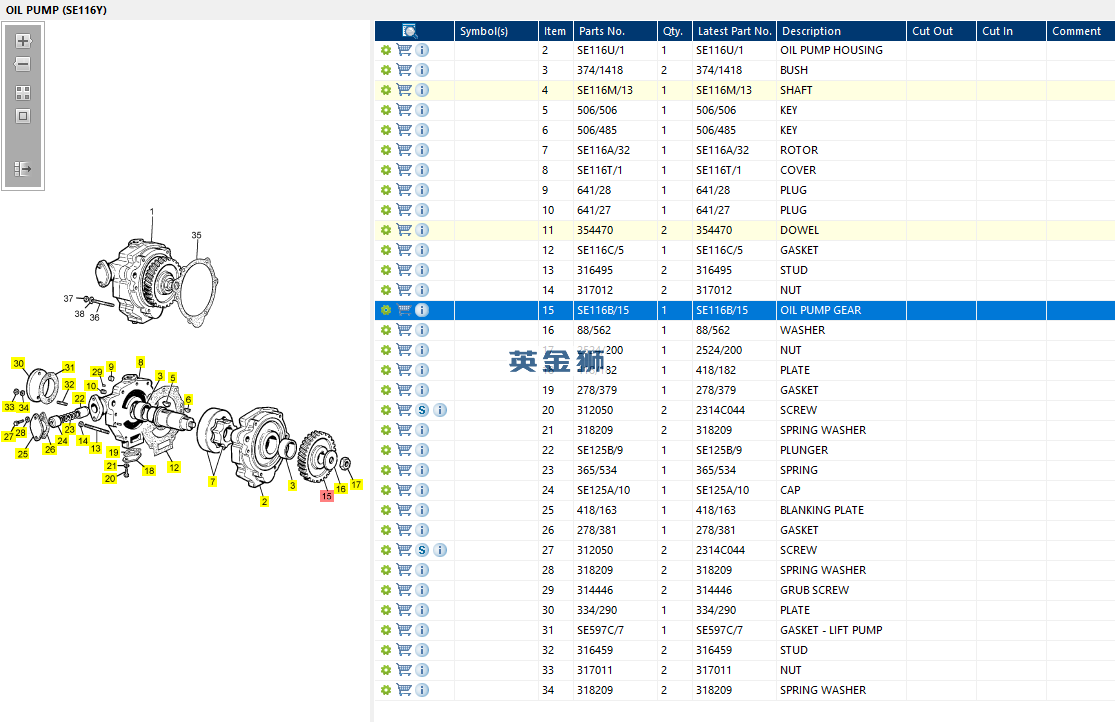Add the WASHER part to cart

pos(404,330)
